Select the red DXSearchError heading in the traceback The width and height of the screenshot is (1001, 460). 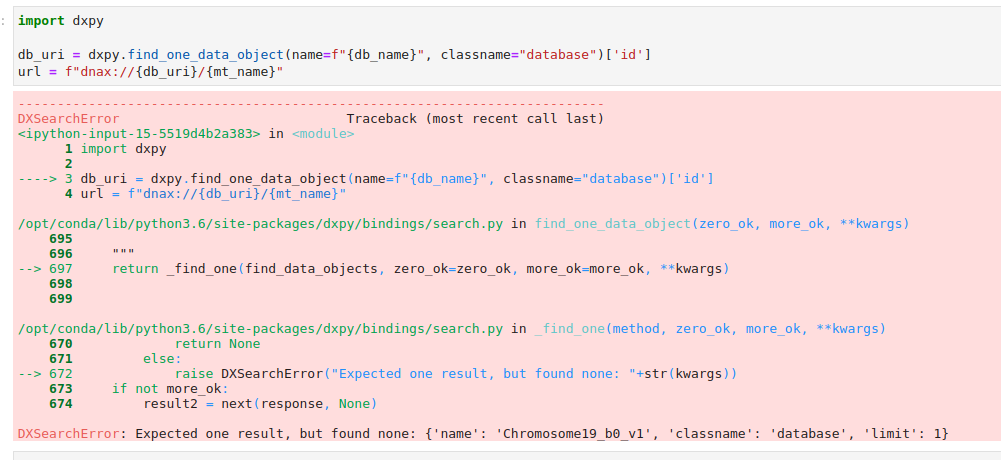[x=68, y=119]
